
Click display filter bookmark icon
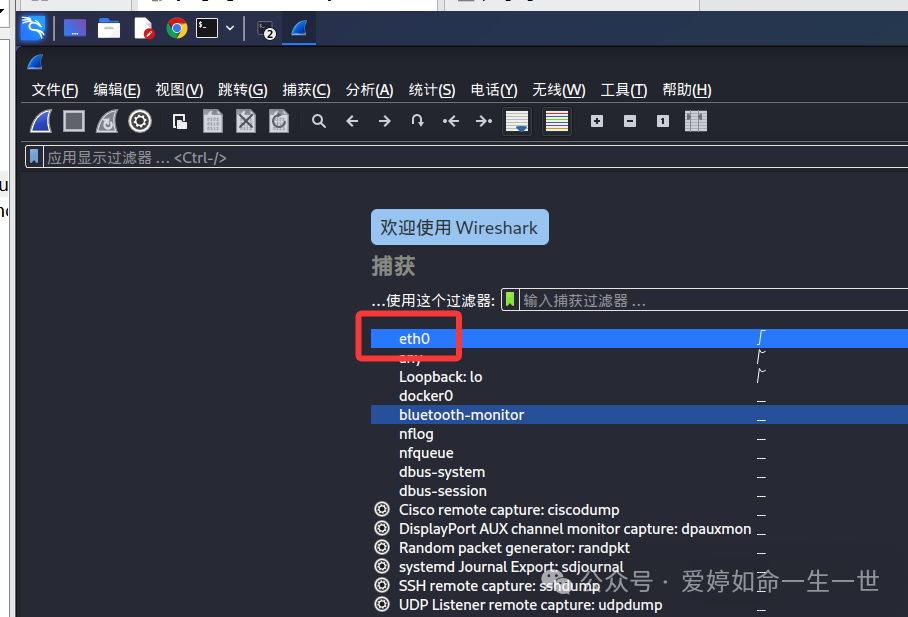click(34, 157)
